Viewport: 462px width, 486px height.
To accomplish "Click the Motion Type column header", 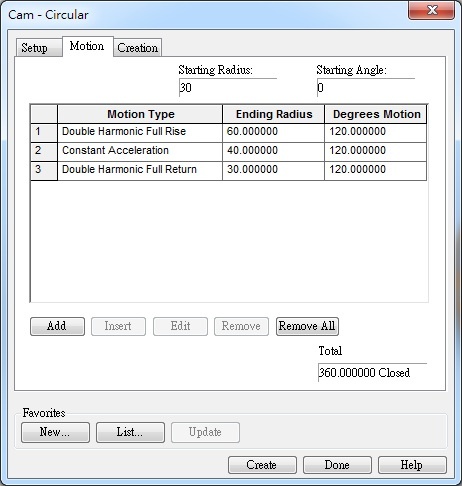I will [140, 114].
